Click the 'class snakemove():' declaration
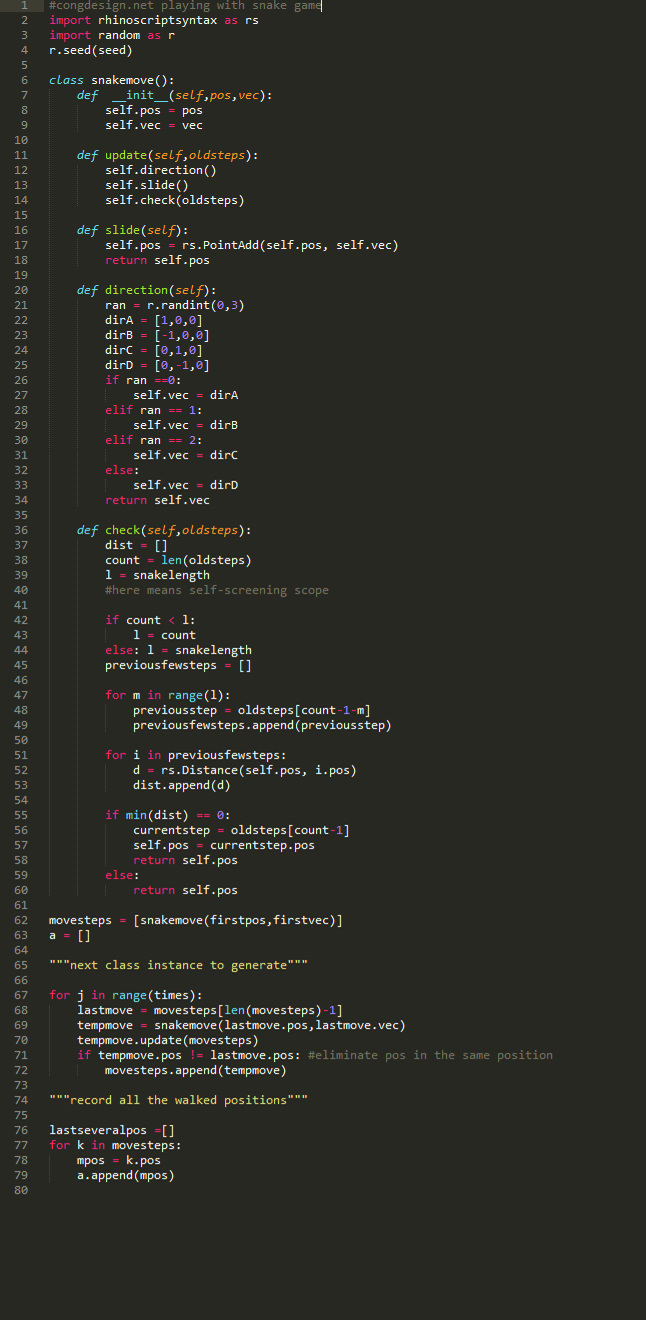 (112, 80)
